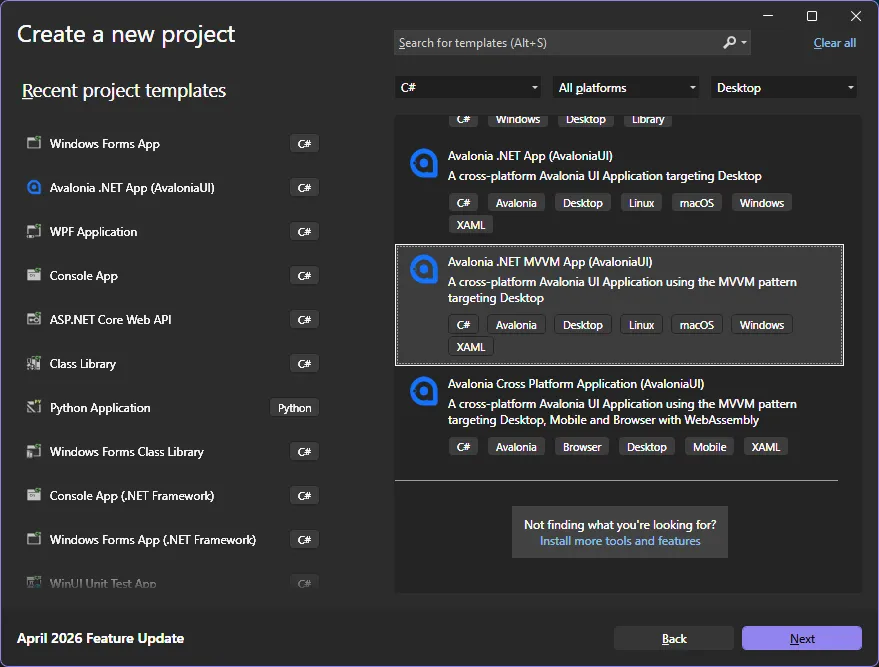The height and width of the screenshot is (667, 879).
Task: Select Windows Forms Class Library template
Action: click(173, 452)
